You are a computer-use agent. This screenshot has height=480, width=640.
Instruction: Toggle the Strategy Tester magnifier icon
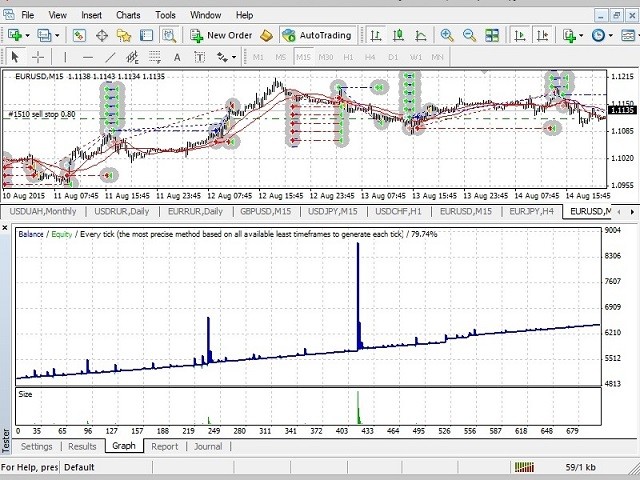169,36
